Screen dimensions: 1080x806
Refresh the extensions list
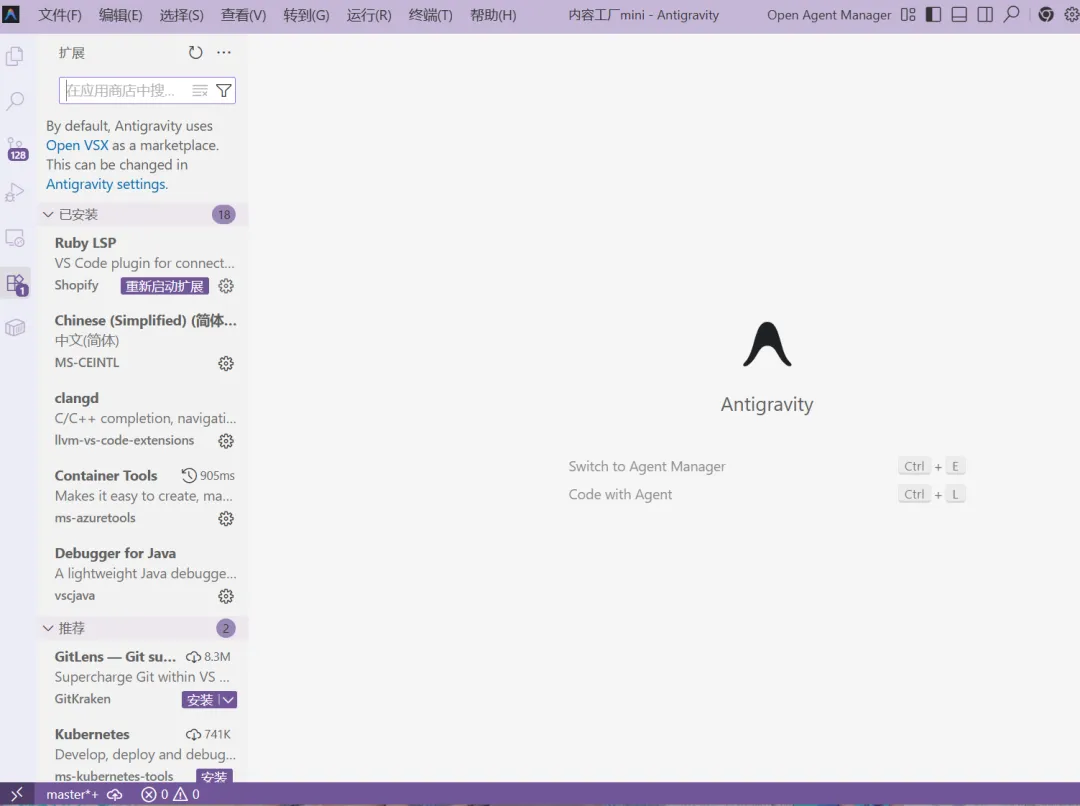click(x=196, y=52)
